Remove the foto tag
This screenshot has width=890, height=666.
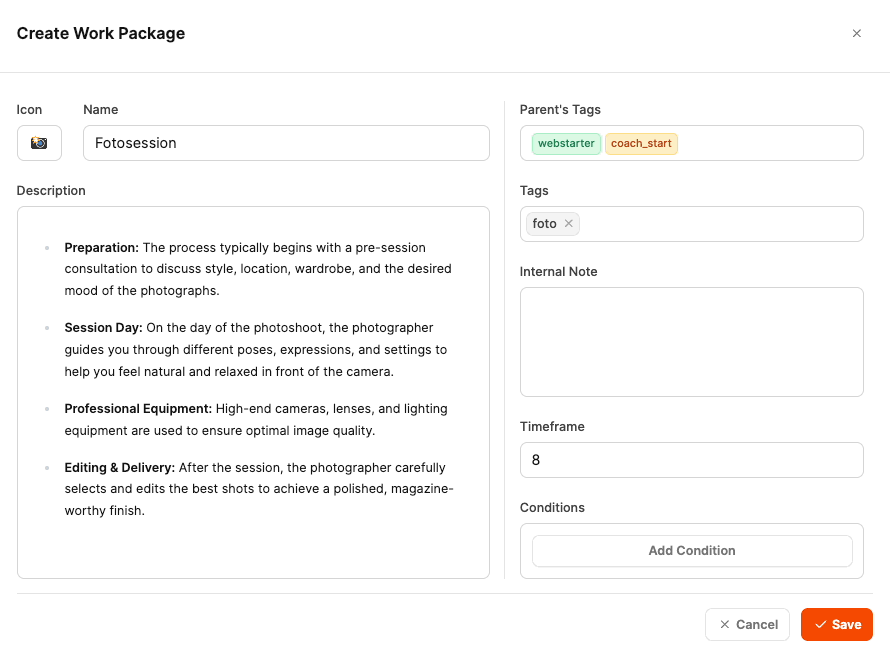coord(569,224)
